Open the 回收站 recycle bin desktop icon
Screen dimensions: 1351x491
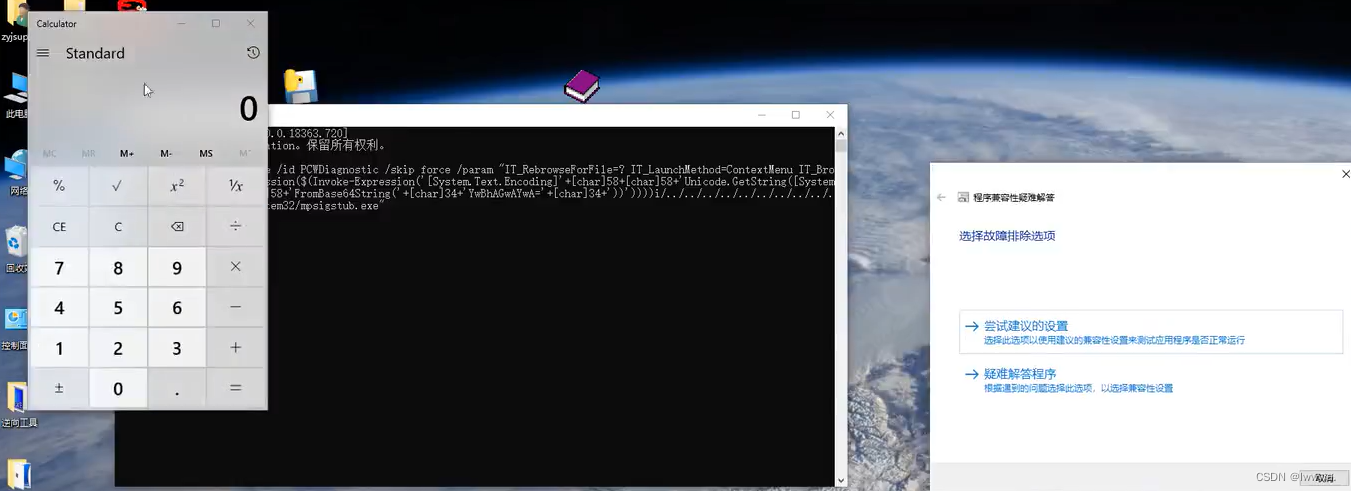pyautogui.click(x=16, y=250)
